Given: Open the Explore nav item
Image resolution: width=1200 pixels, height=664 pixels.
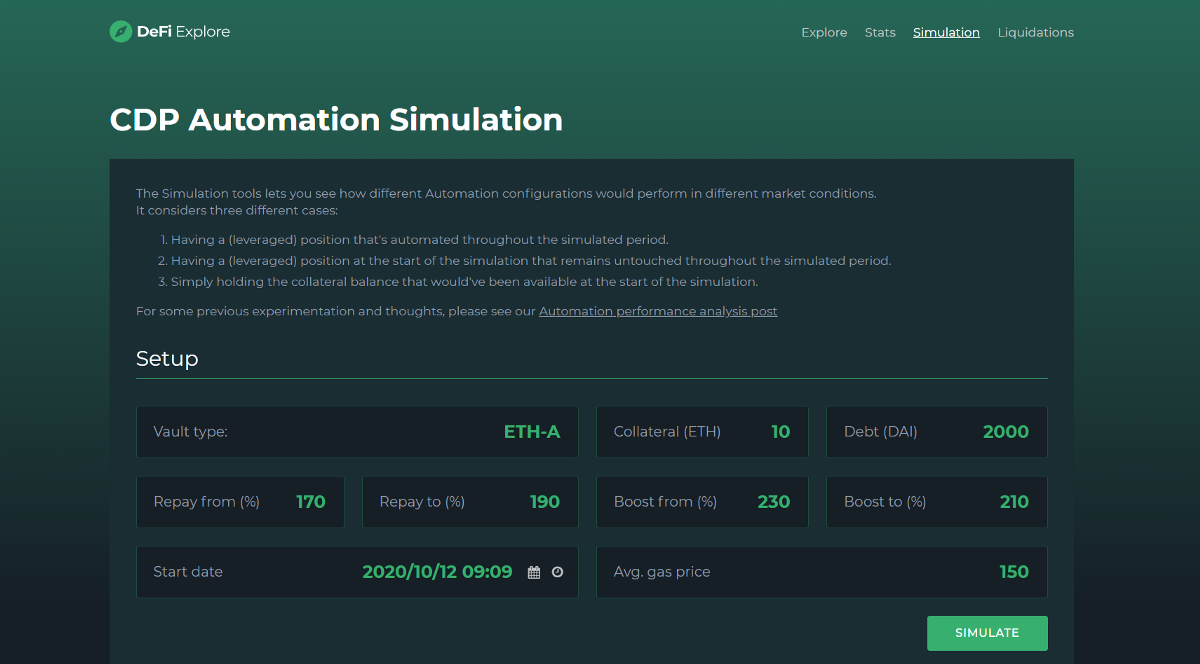Looking at the screenshot, I should 824,32.
